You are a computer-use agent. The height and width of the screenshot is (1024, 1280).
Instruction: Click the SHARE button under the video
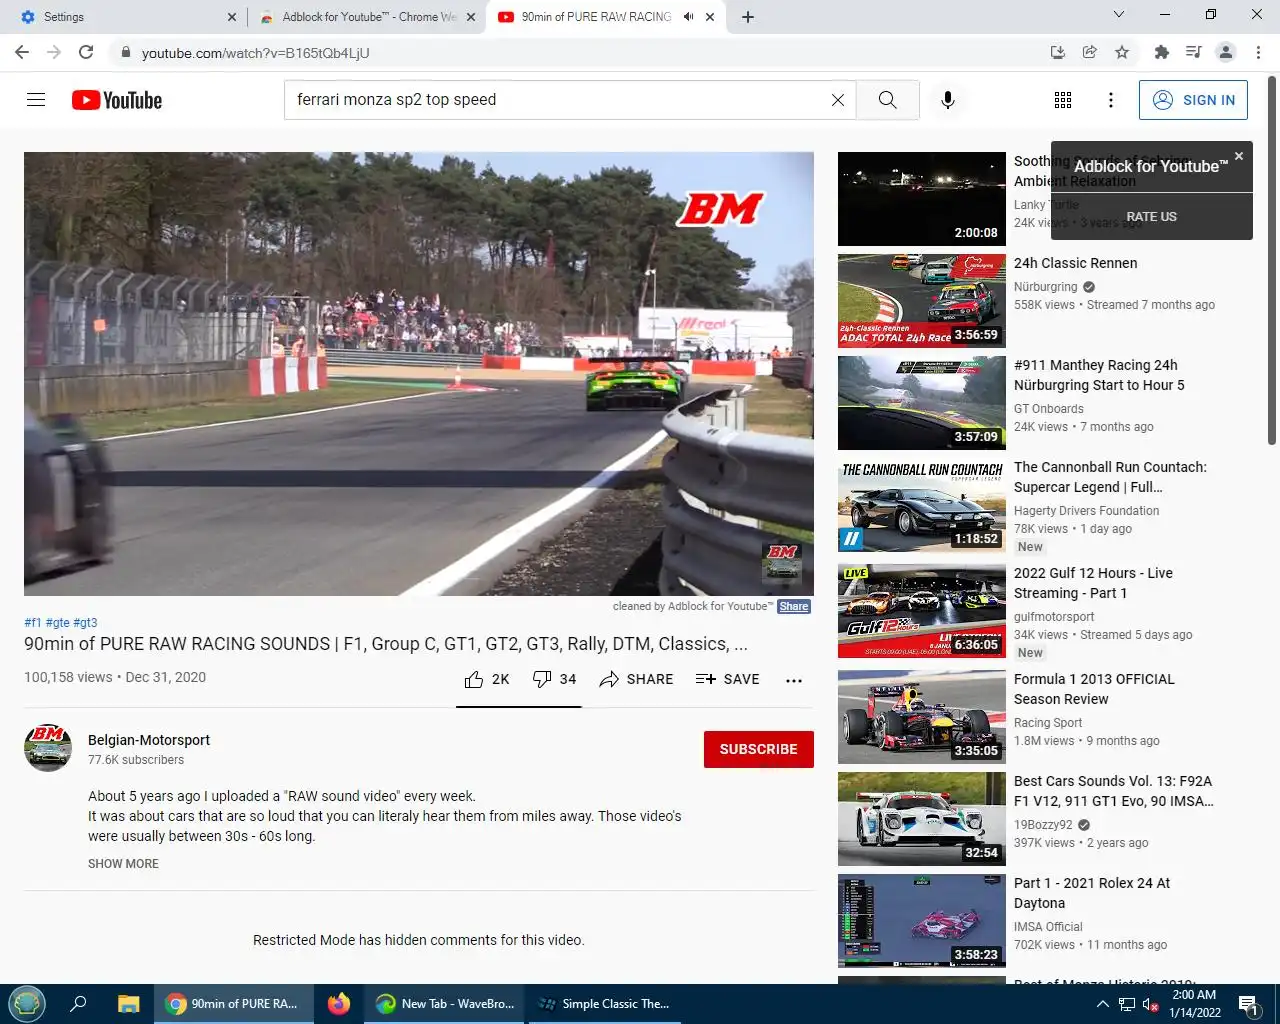click(x=636, y=679)
